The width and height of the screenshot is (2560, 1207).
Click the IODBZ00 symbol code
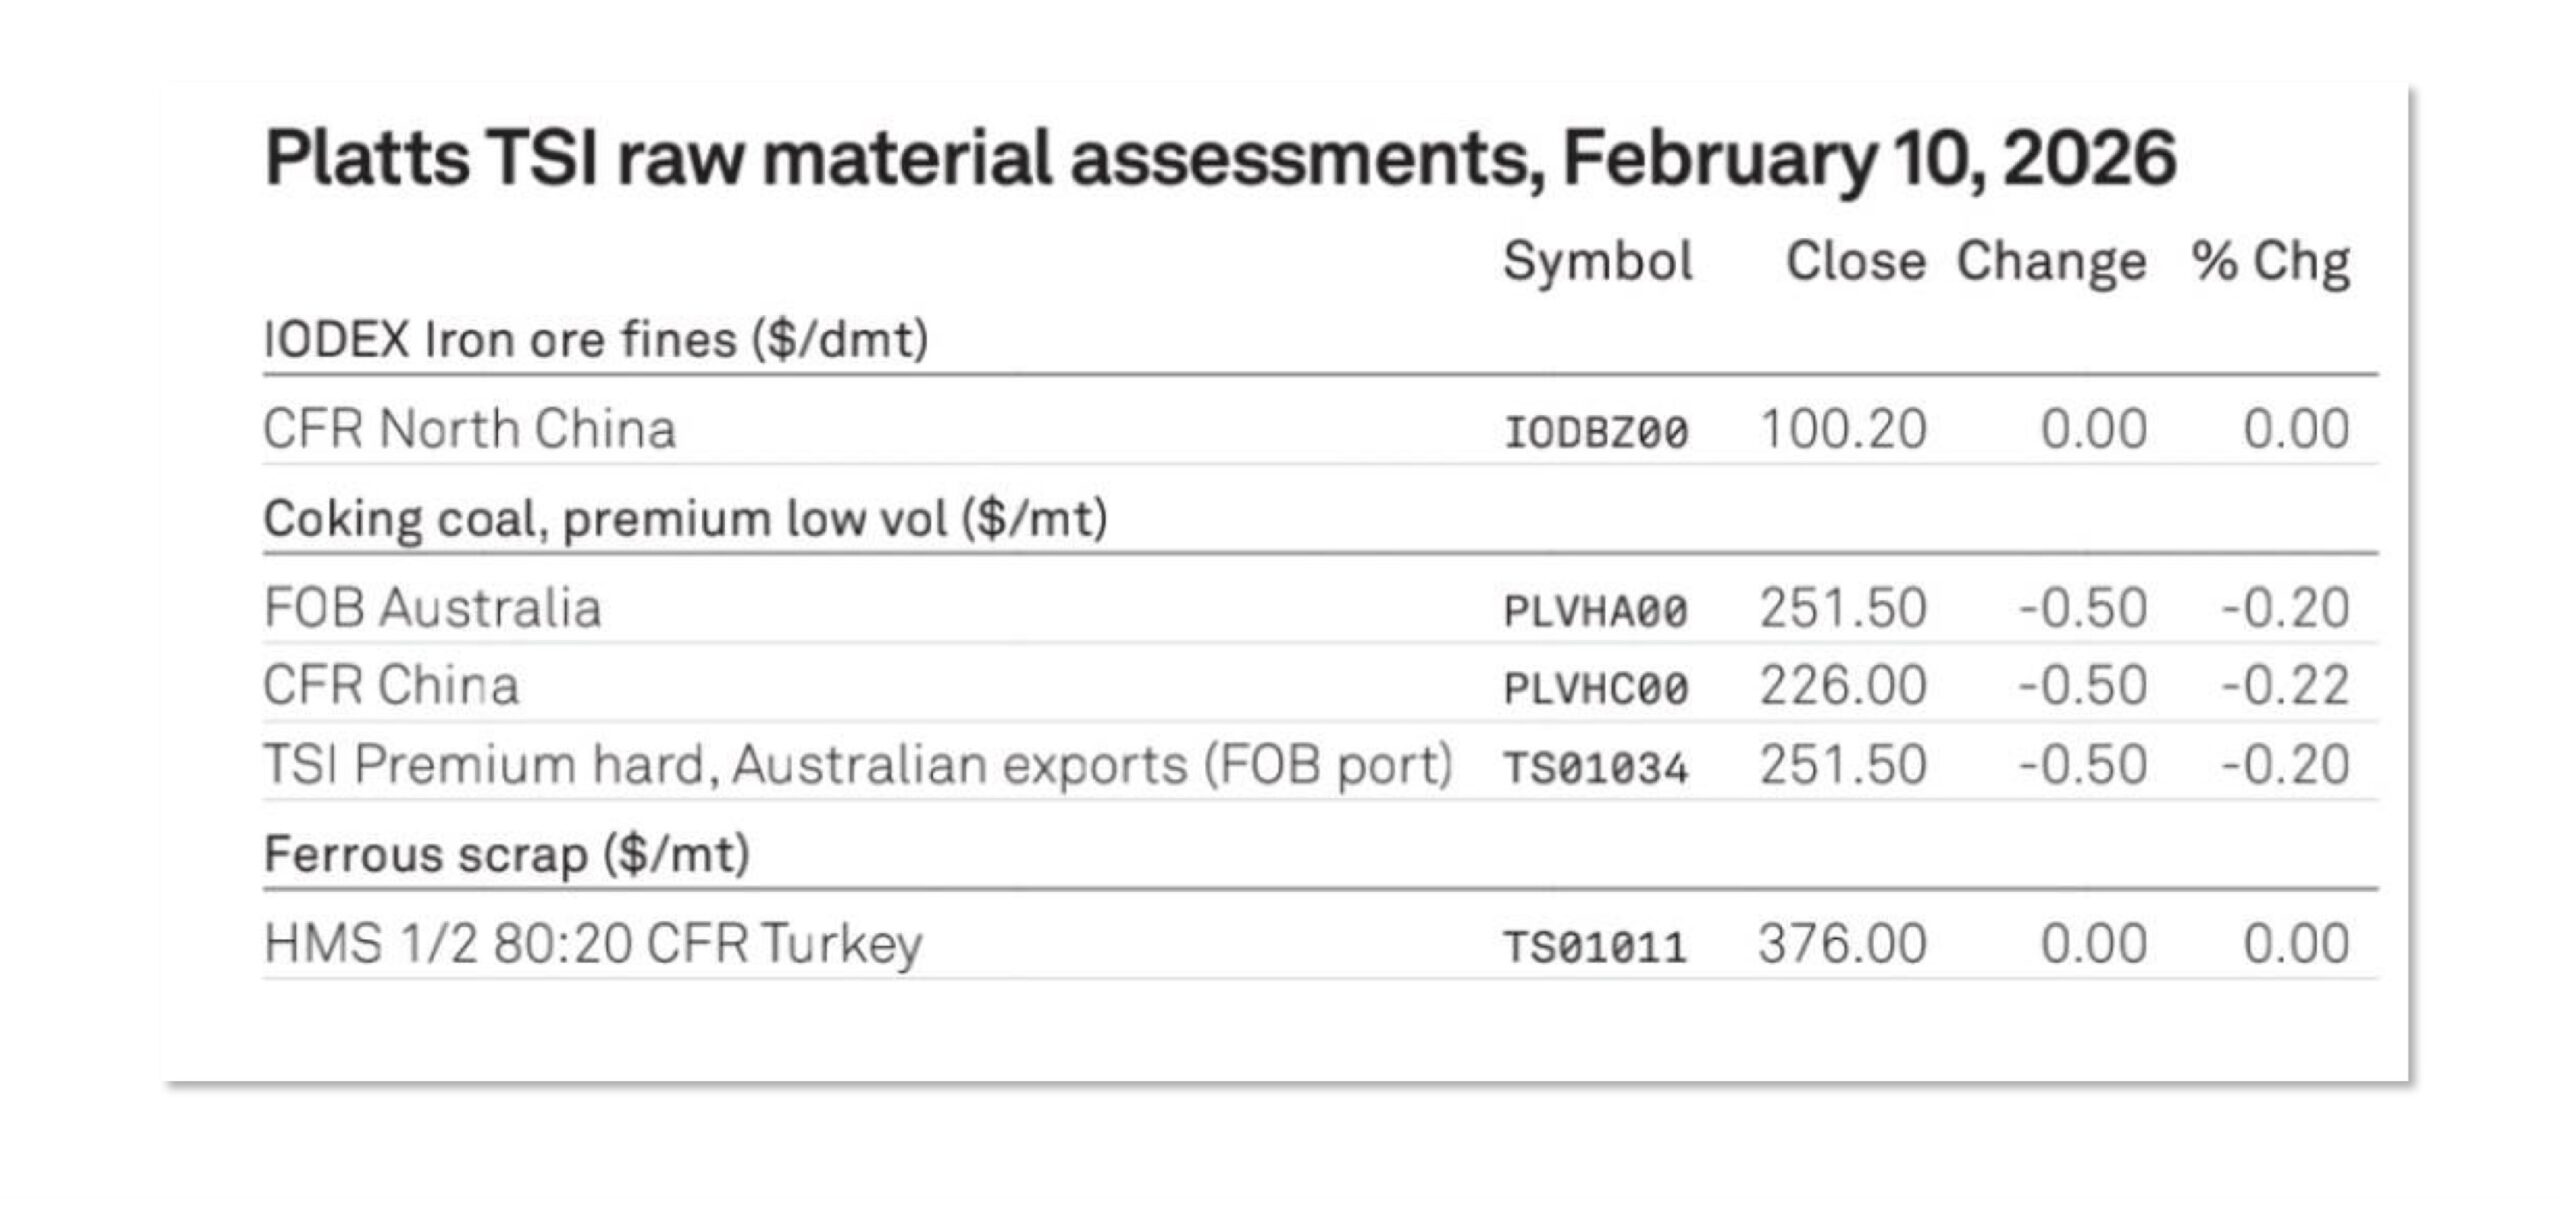click(x=1596, y=432)
